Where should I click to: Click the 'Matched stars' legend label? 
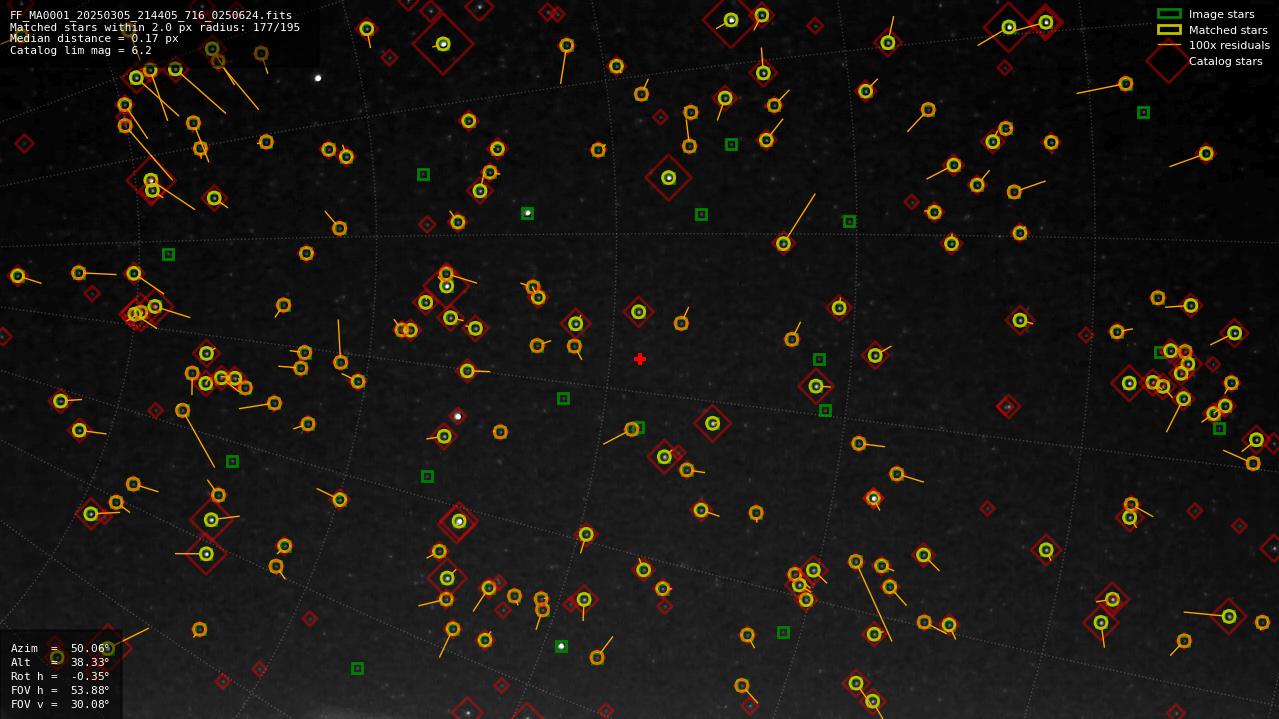(x=1228, y=30)
